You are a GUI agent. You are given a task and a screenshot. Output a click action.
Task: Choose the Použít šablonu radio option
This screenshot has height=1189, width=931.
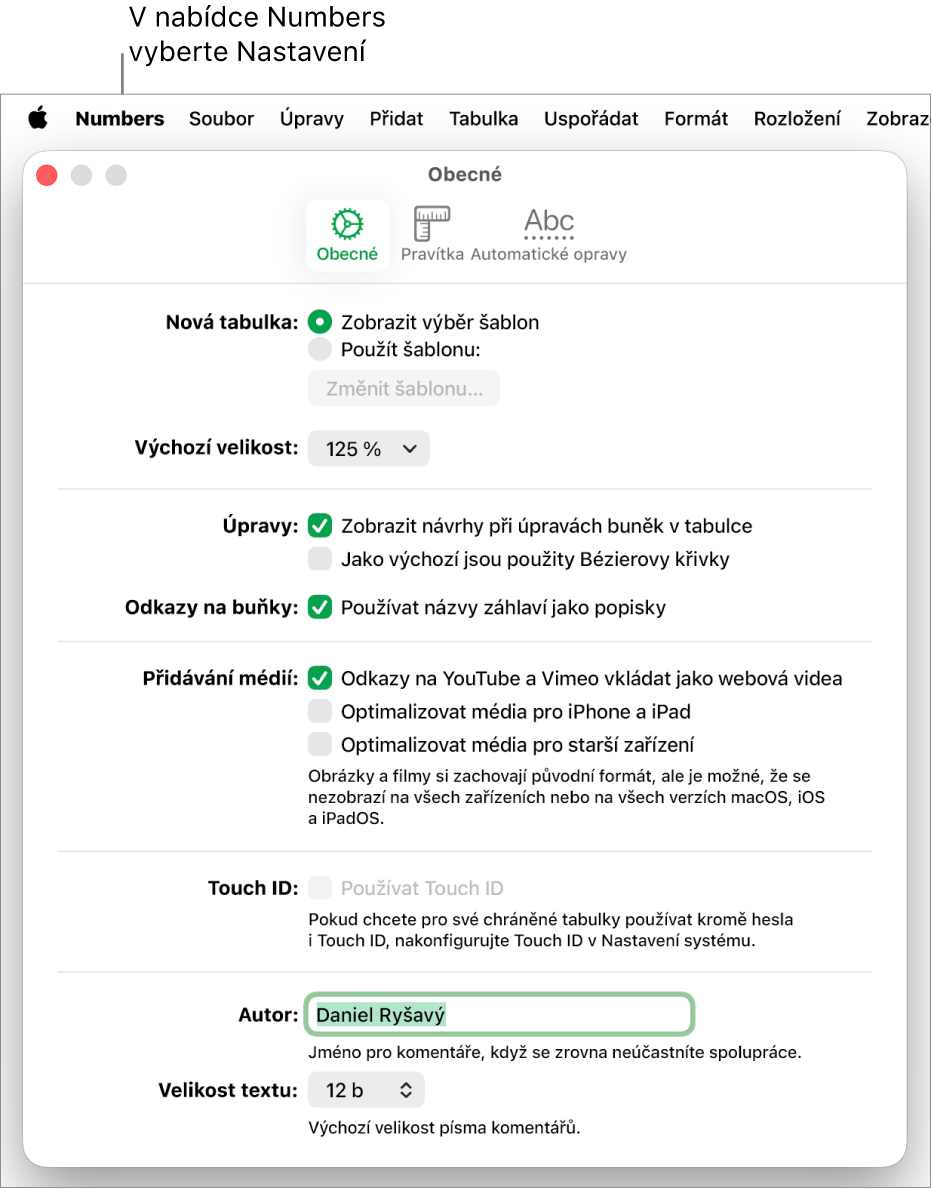(x=320, y=350)
